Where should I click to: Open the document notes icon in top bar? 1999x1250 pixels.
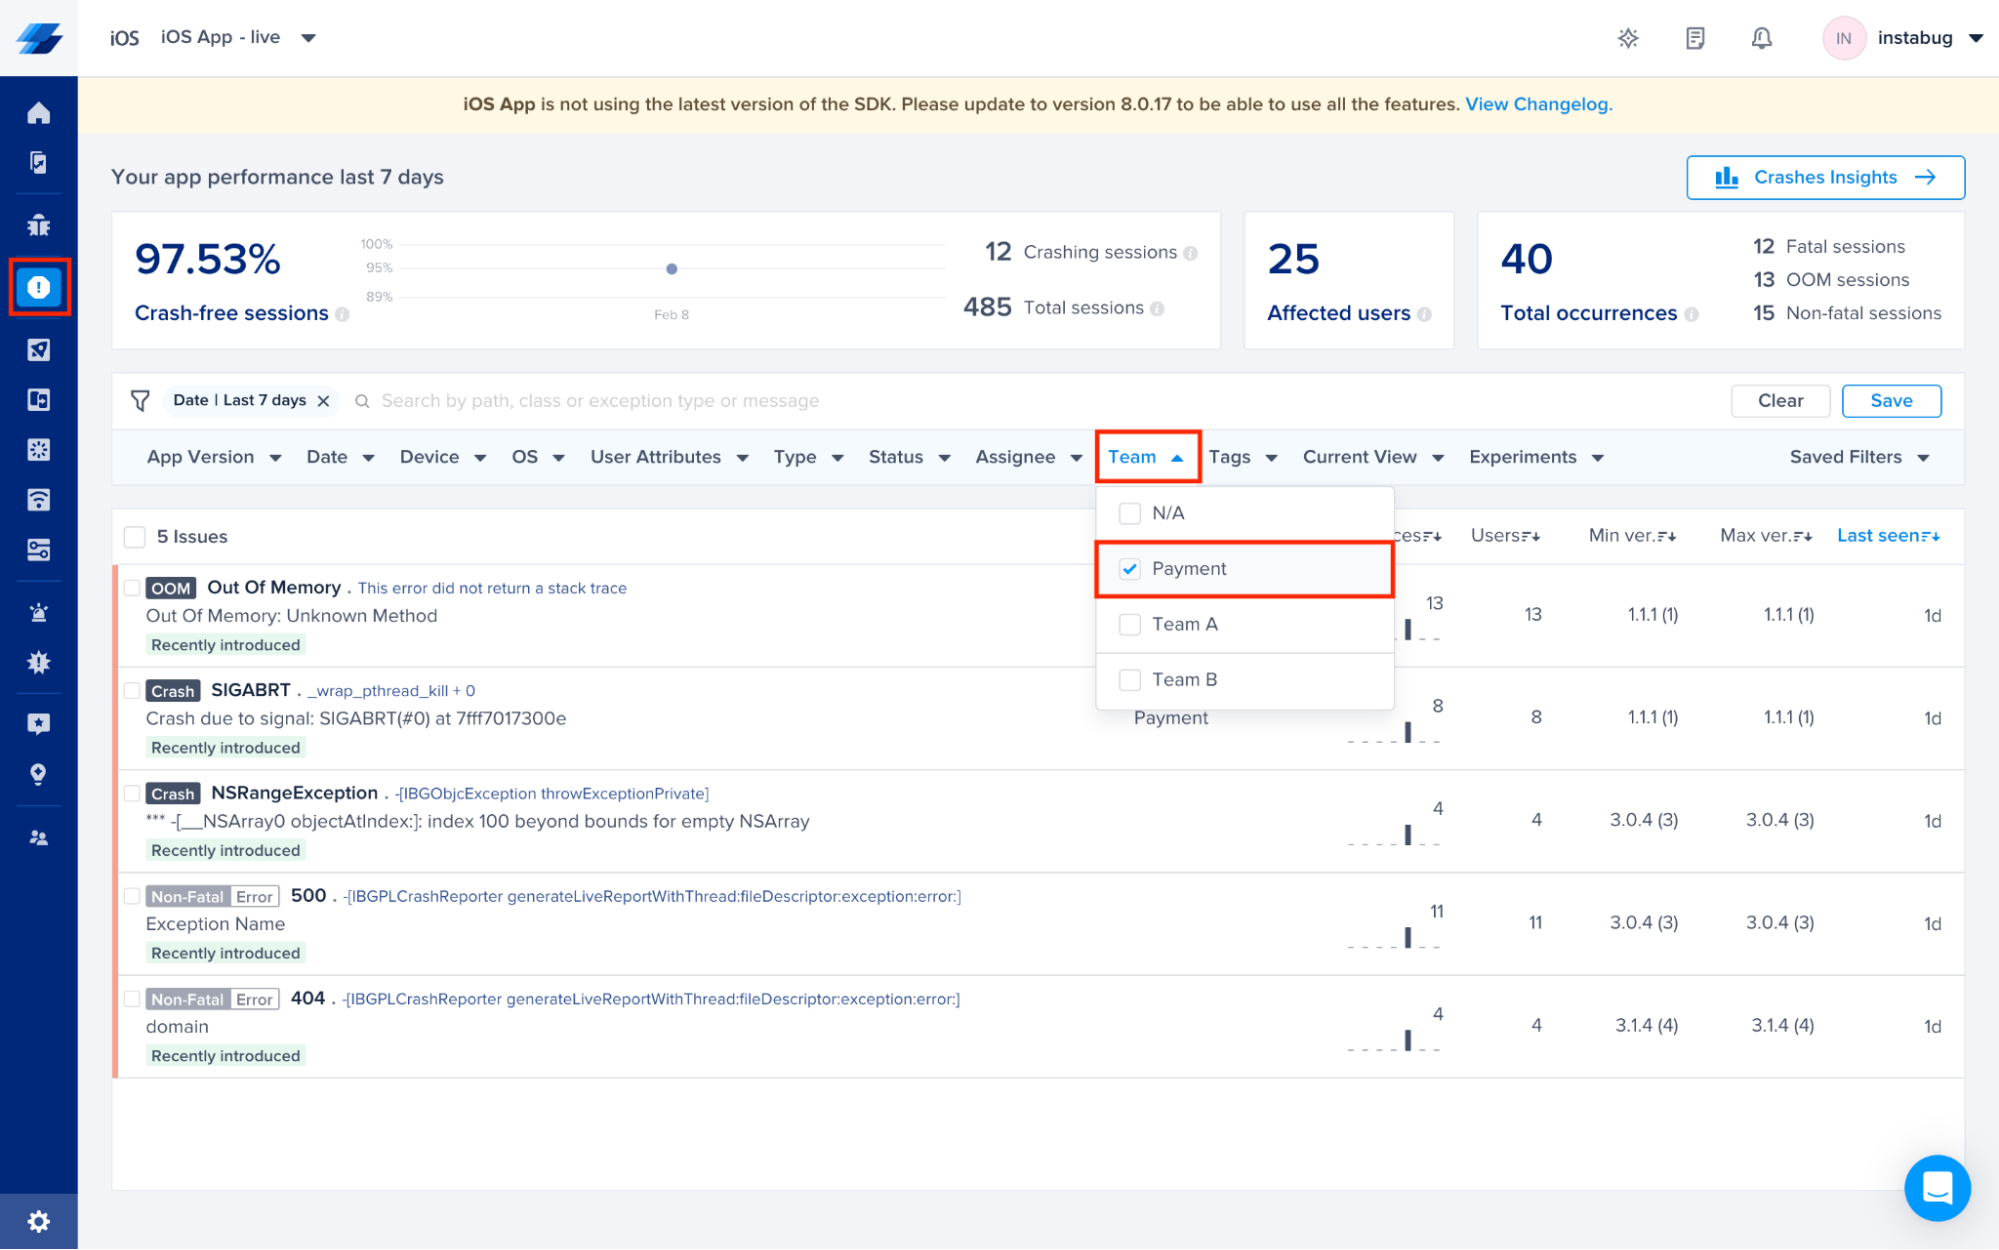pyautogui.click(x=1694, y=38)
